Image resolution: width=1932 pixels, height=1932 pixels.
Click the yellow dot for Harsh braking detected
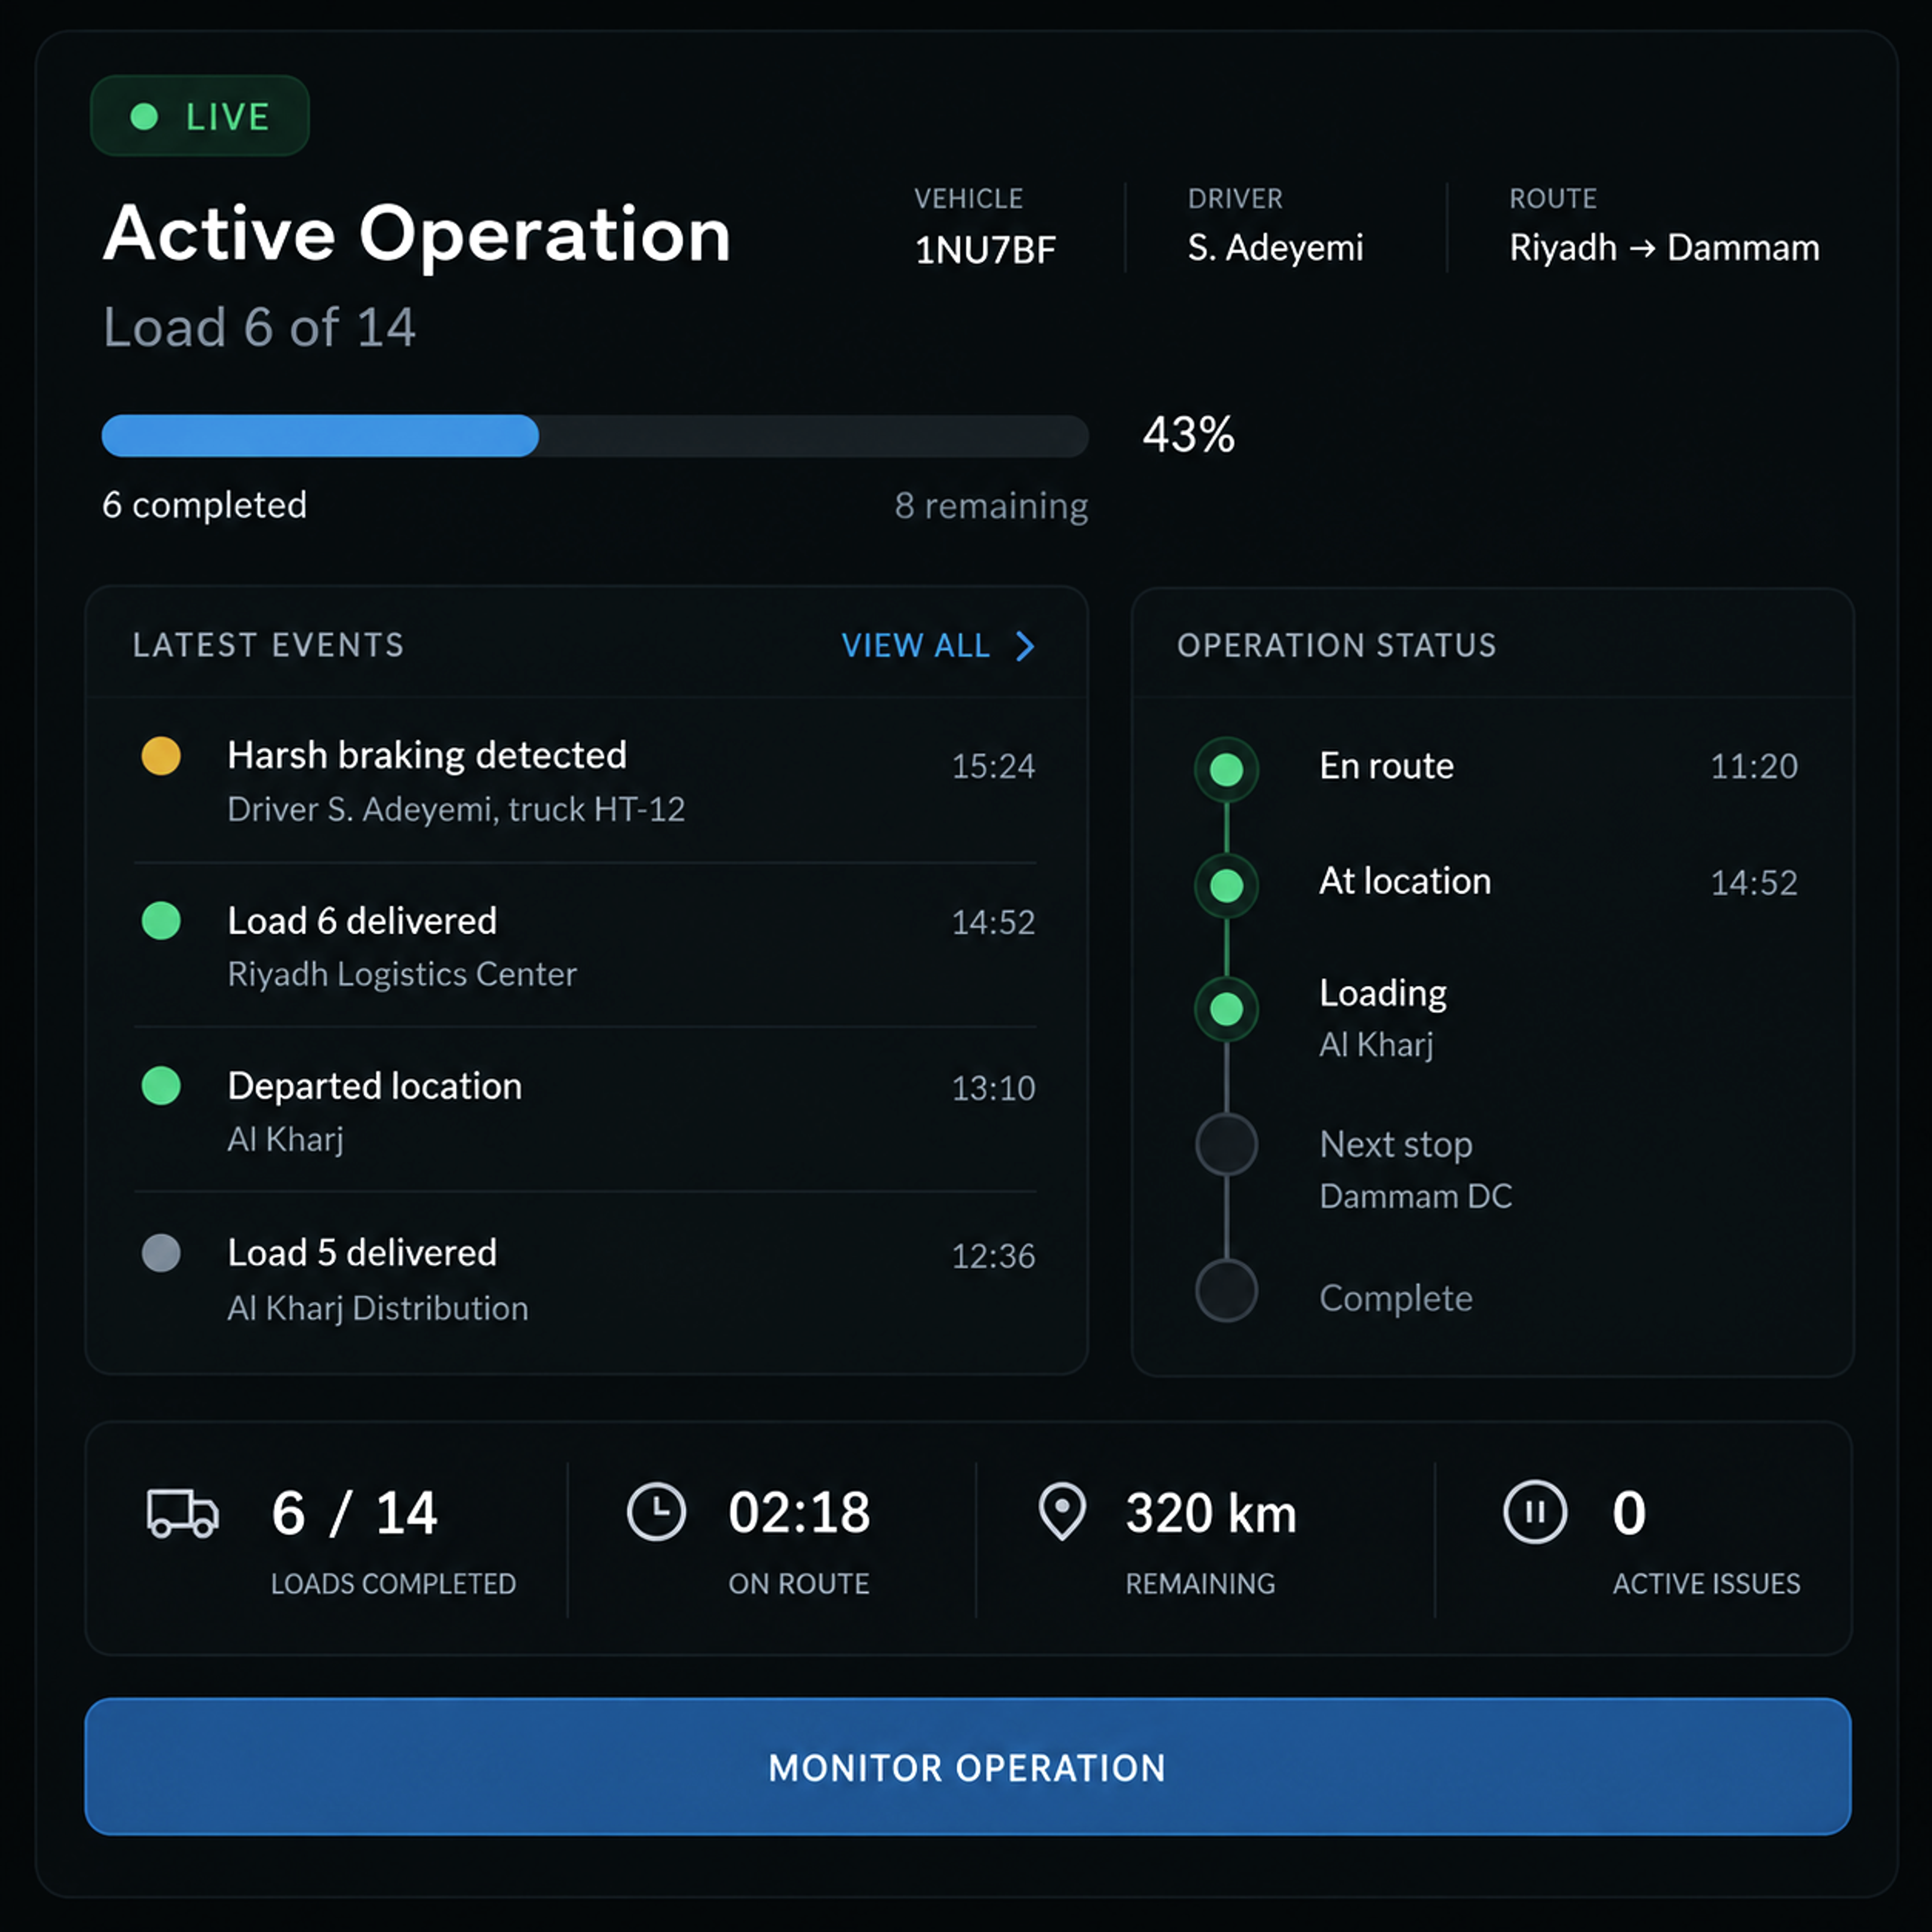(x=161, y=756)
